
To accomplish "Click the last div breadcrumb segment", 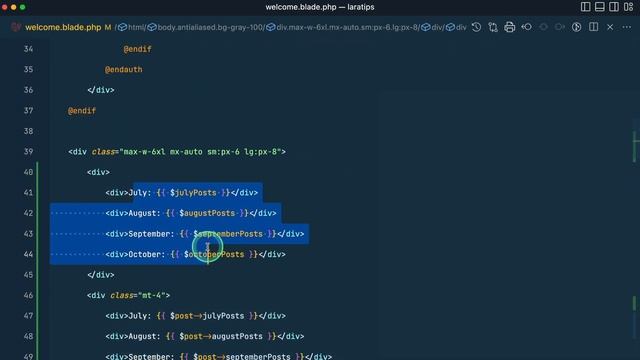I will pyautogui.click(x=461, y=27).
